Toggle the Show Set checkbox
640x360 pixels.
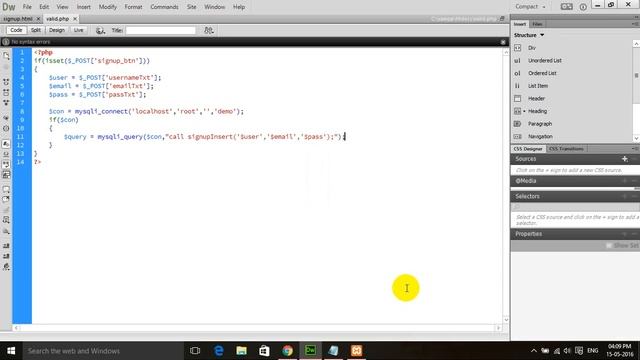(x=609, y=245)
